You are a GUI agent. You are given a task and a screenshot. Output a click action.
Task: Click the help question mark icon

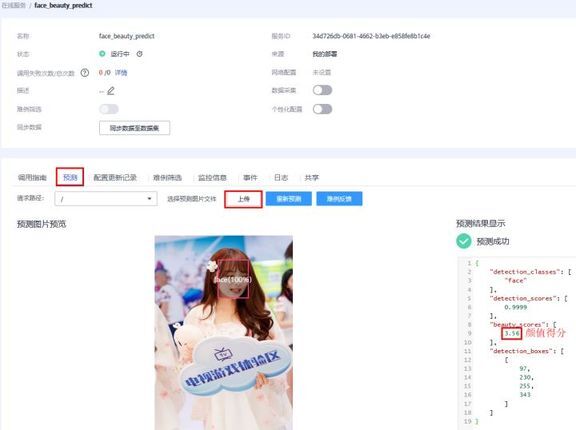(85, 73)
